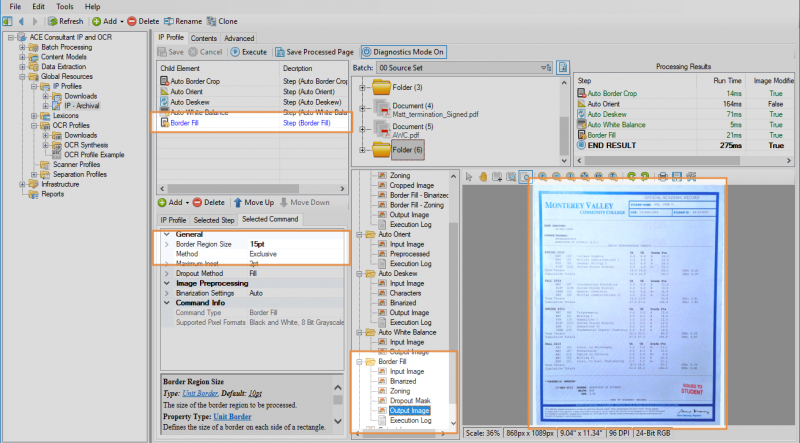
Task: Switch to the Contents tab
Action: (x=204, y=38)
